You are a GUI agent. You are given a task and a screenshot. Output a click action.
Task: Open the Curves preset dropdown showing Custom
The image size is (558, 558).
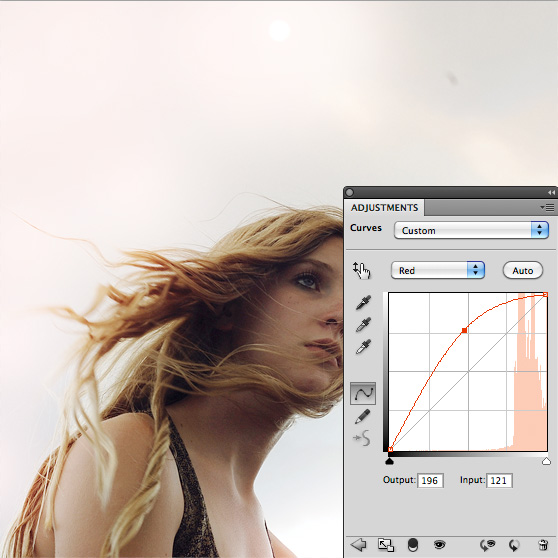[x=471, y=230]
